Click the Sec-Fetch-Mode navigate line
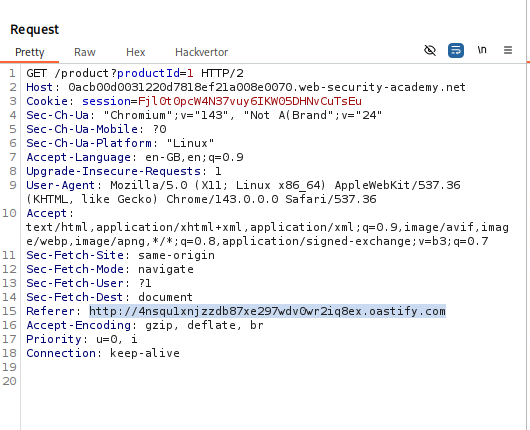Viewport: 530px width, 430px height. point(110,269)
